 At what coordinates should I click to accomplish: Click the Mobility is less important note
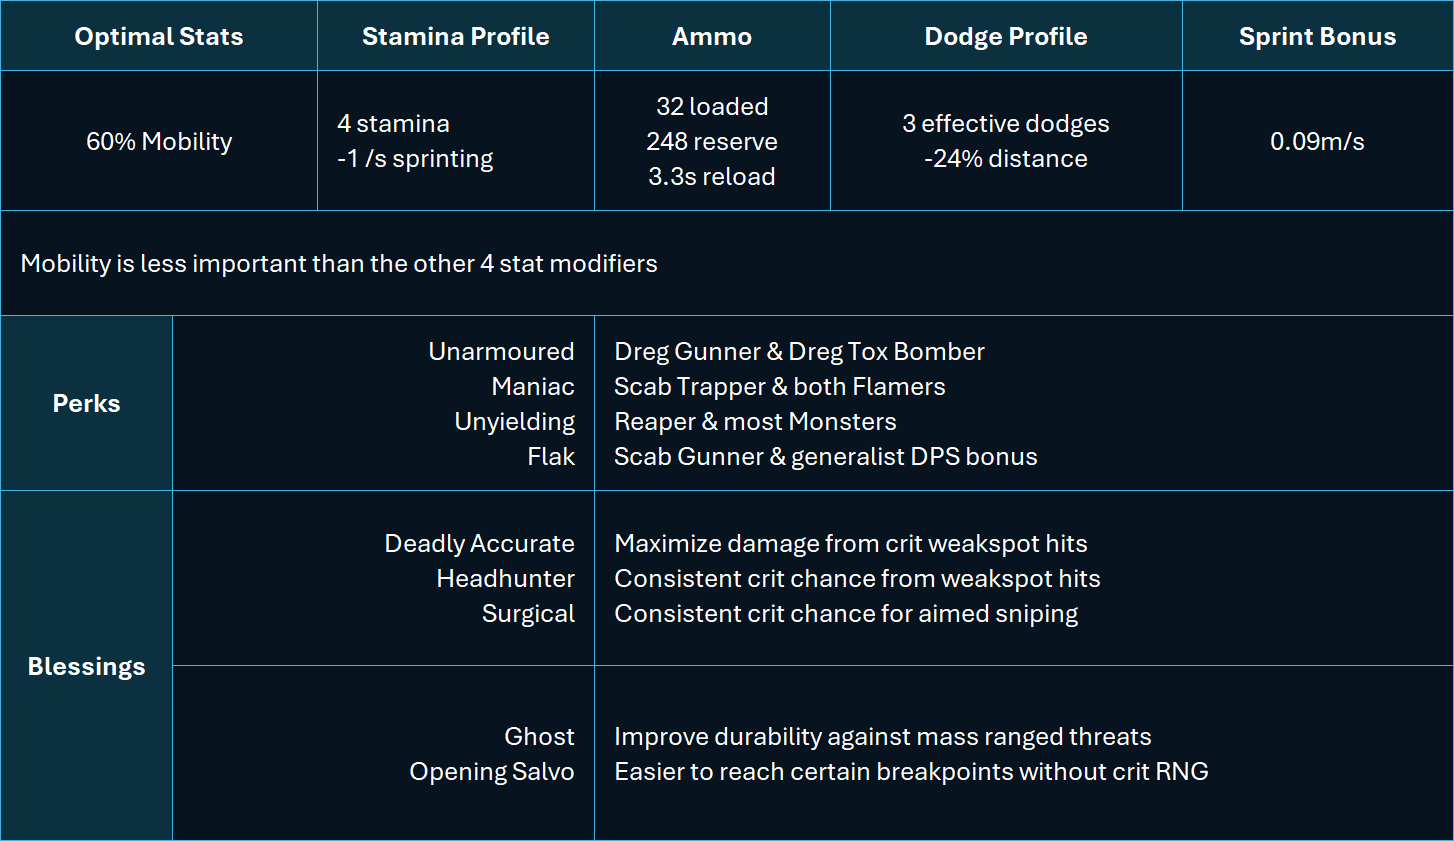pos(339,263)
